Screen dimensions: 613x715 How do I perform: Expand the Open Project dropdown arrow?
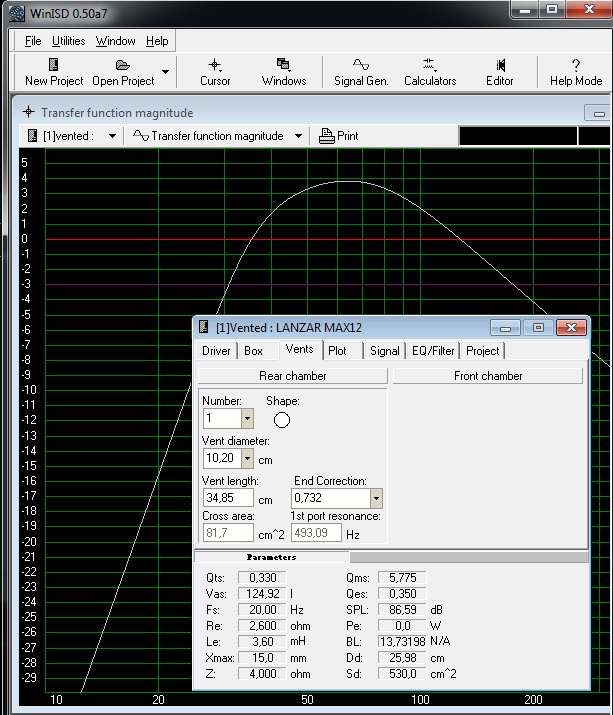tap(165, 72)
